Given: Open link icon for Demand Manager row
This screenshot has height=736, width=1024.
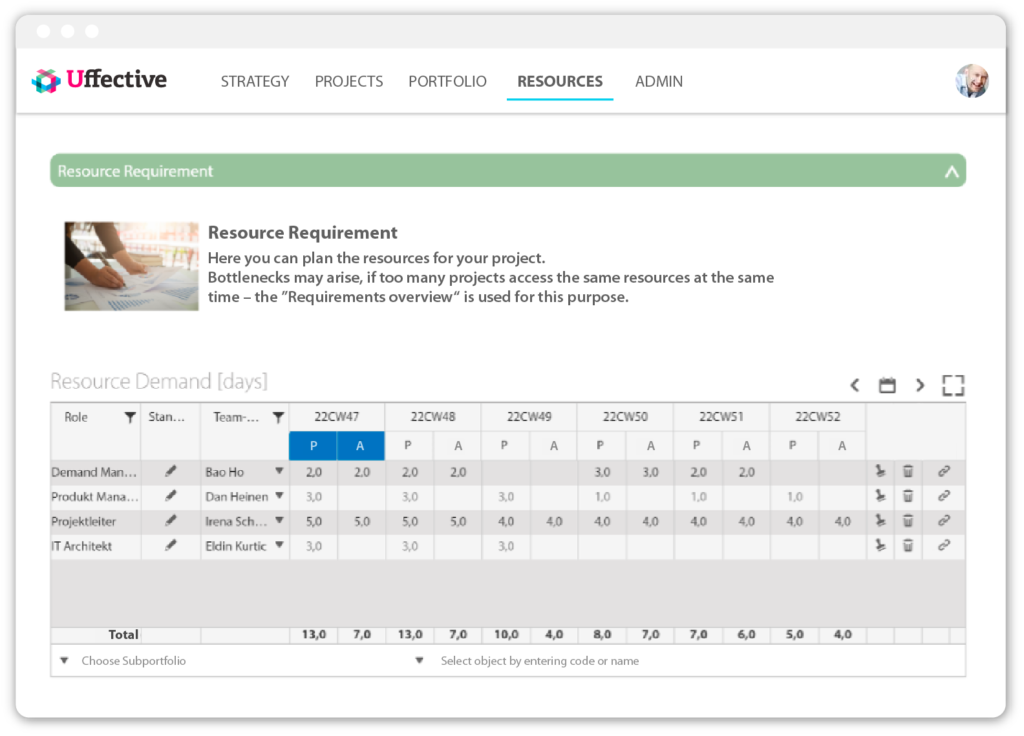Looking at the screenshot, I should point(944,471).
